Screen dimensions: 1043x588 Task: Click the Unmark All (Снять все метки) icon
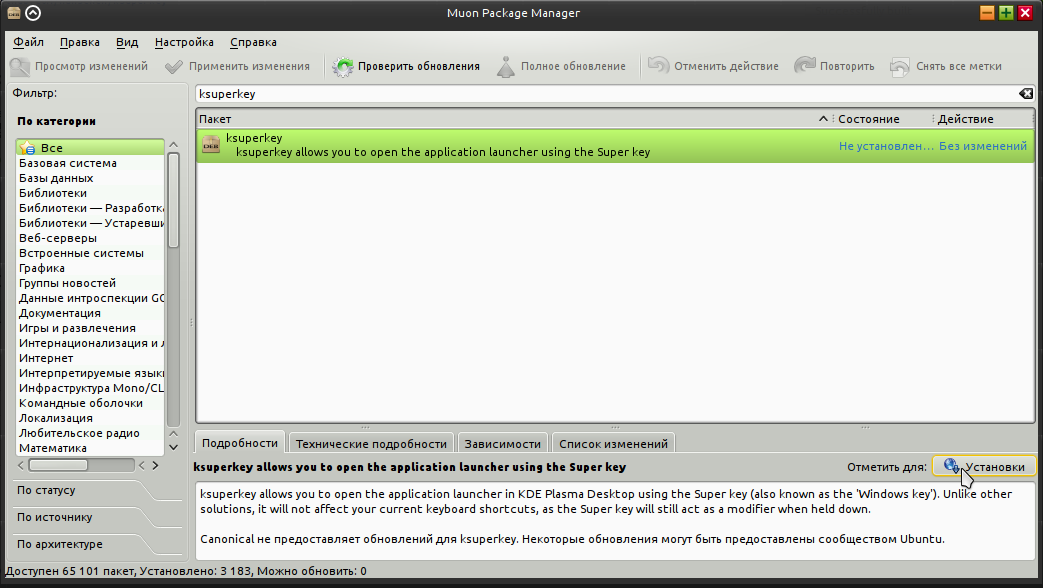pyautogui.click(x=900, y=67)
